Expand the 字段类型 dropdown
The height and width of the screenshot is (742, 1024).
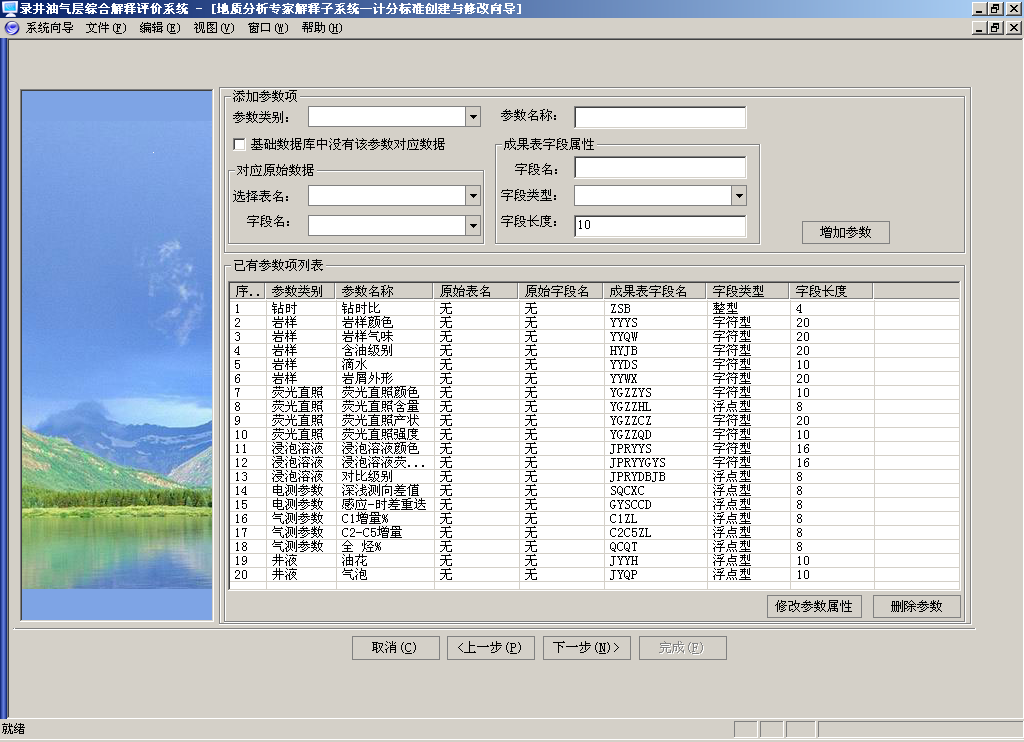pos(738,195)
